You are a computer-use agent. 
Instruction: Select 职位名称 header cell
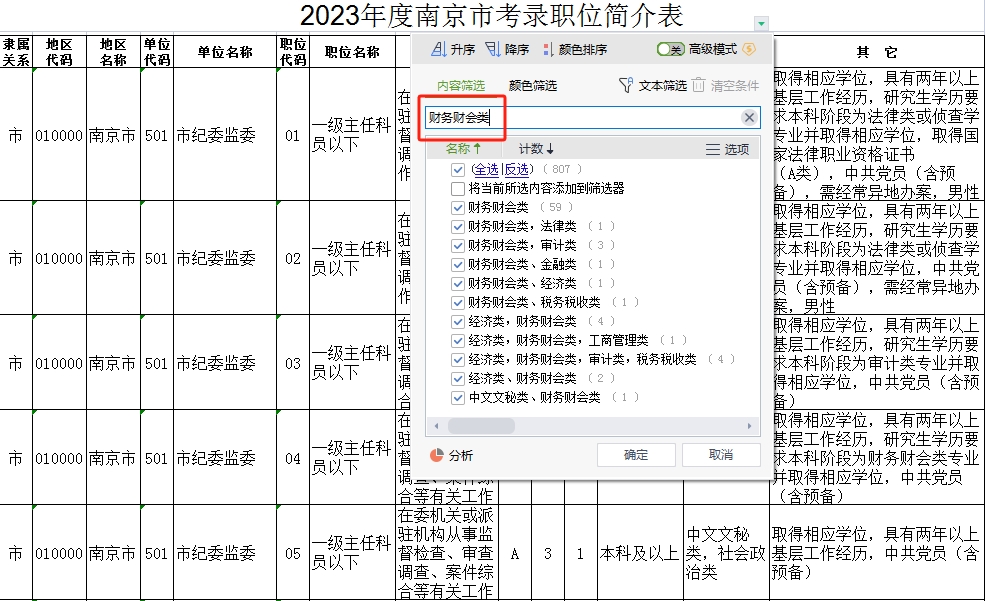pyautogui.click(x=352, y=51)
